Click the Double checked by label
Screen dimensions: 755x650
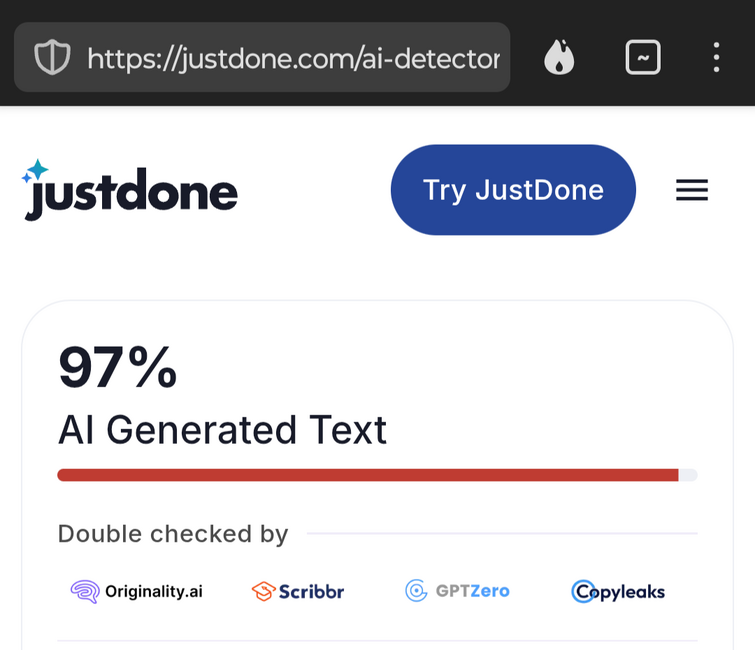pyautogui.click(x=173, y=533)
